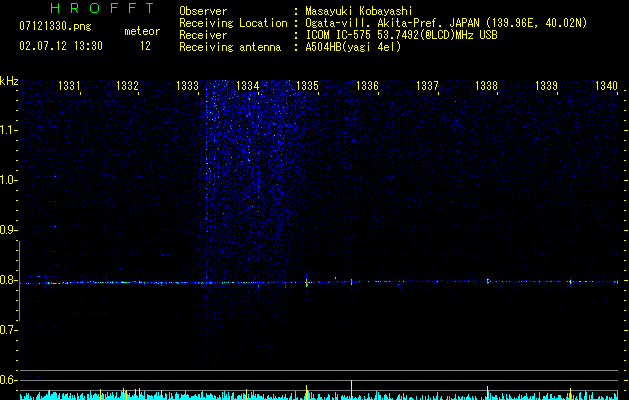Viewport: 629px width, 400px height.
Task: Click the HROFFT title text
Action: click(x=103, y=8)
